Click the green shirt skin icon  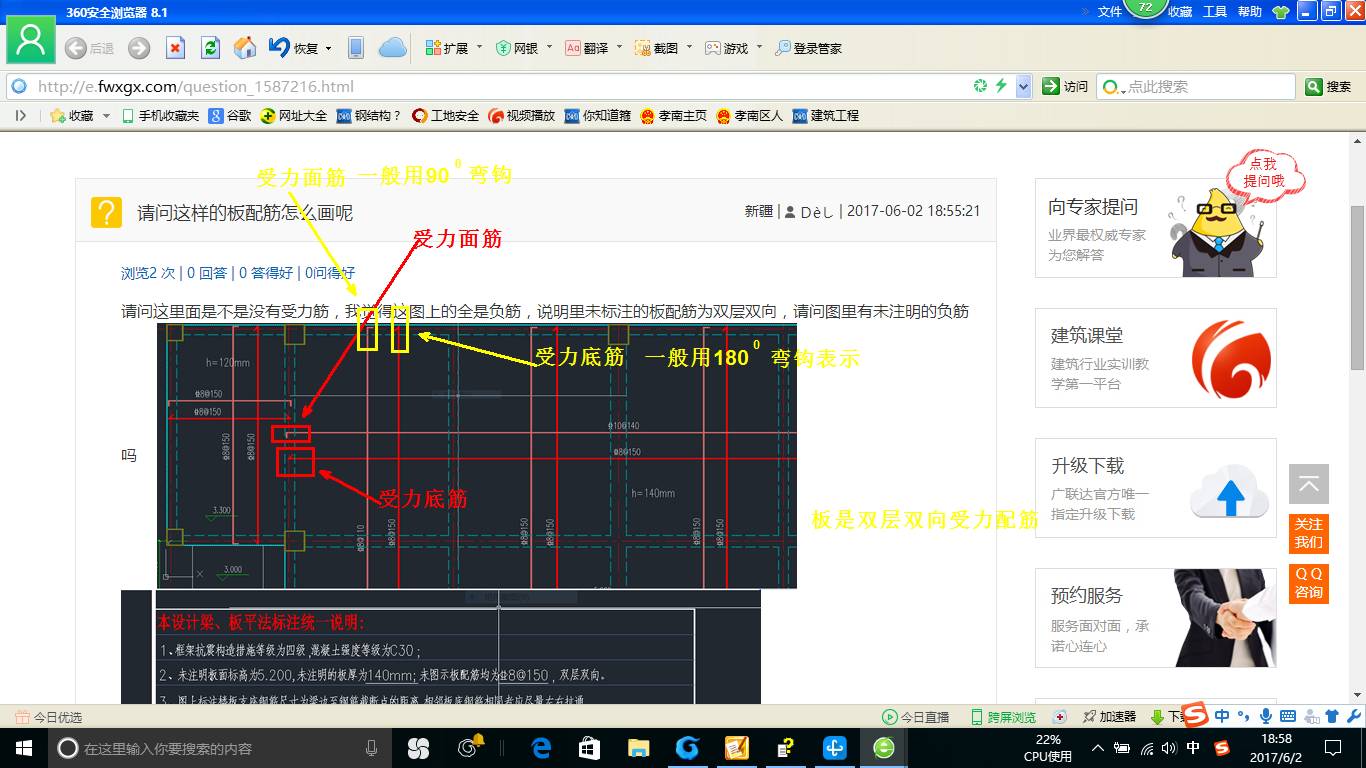1280,12
